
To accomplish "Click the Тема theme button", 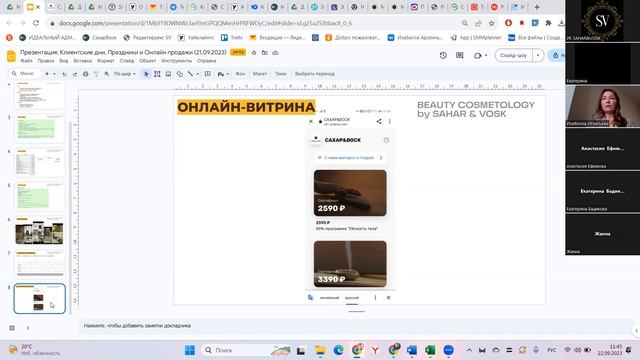I will click(280, 74).
